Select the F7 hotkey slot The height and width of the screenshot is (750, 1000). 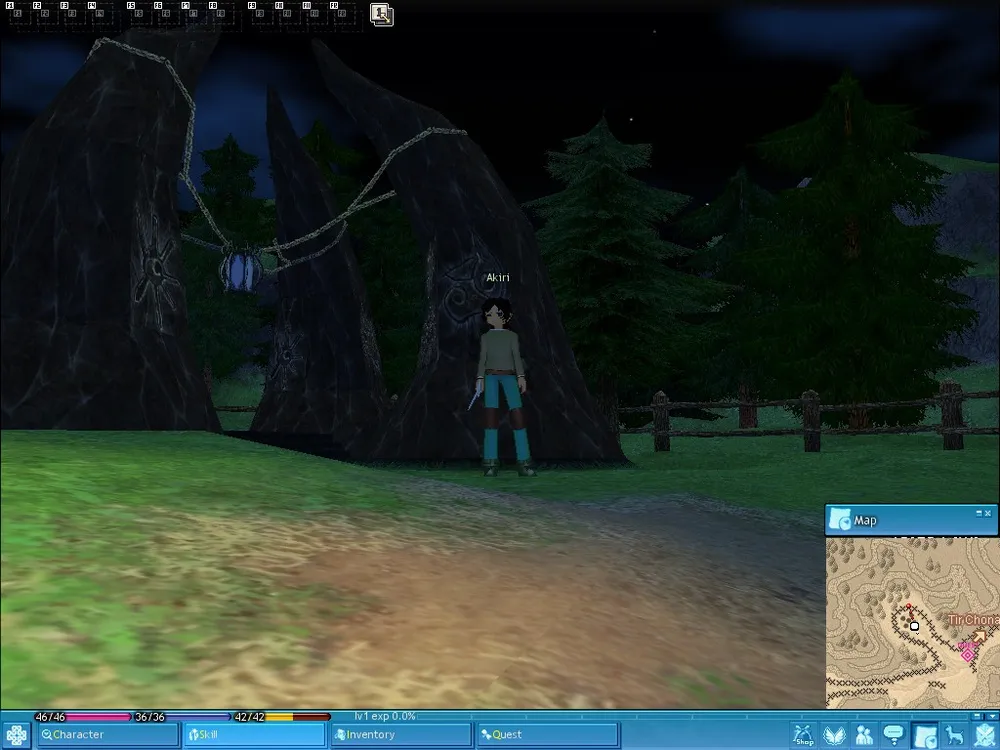tap(195, 14)
